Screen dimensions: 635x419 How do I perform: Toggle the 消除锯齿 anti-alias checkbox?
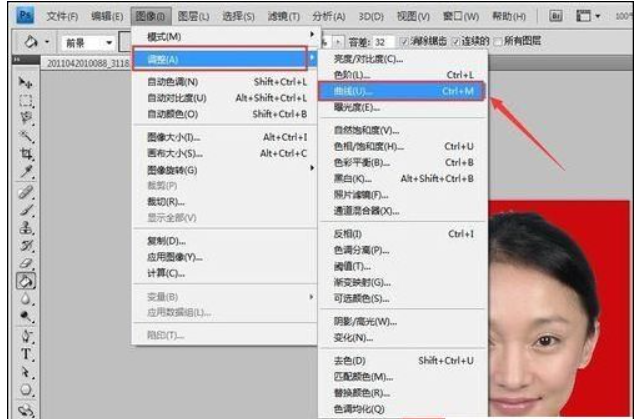coord(403,41)
